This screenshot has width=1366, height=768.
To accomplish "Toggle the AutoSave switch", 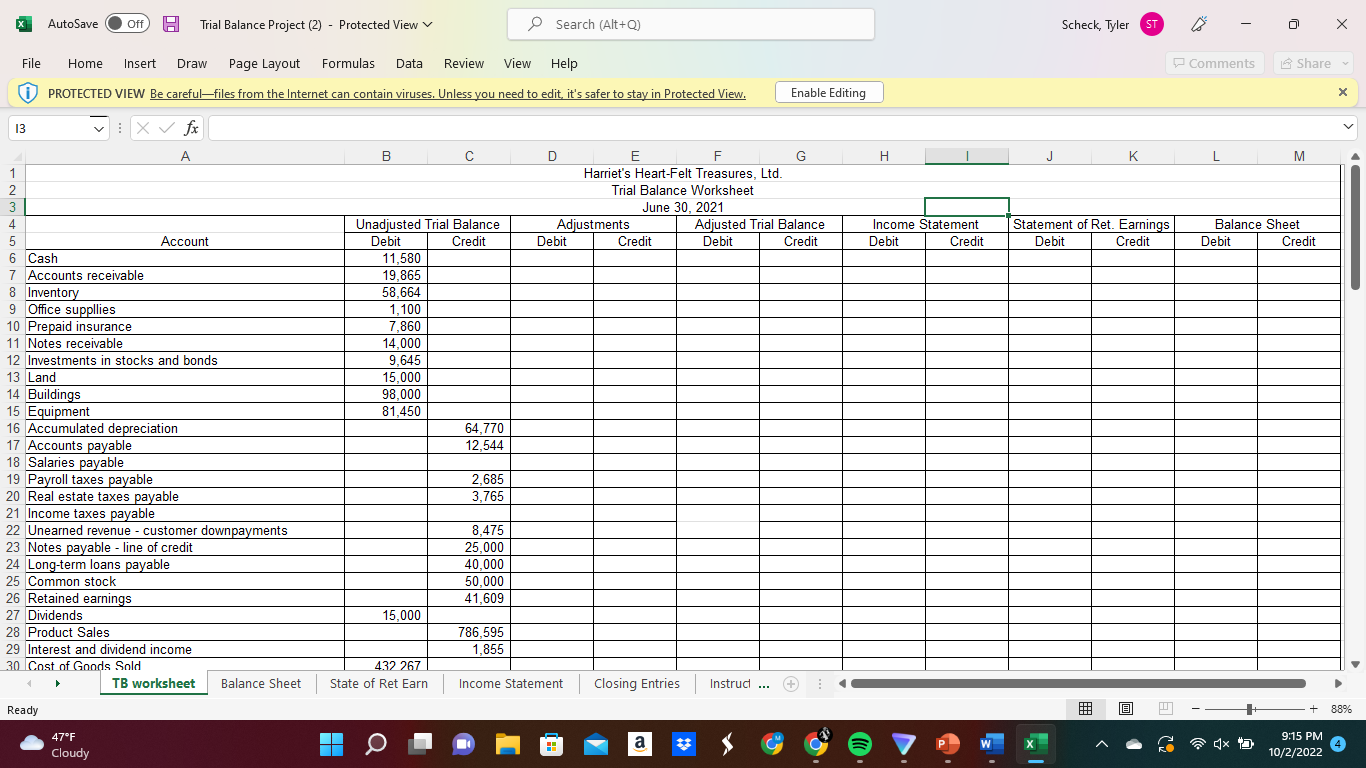I will [x=128, y=24].
